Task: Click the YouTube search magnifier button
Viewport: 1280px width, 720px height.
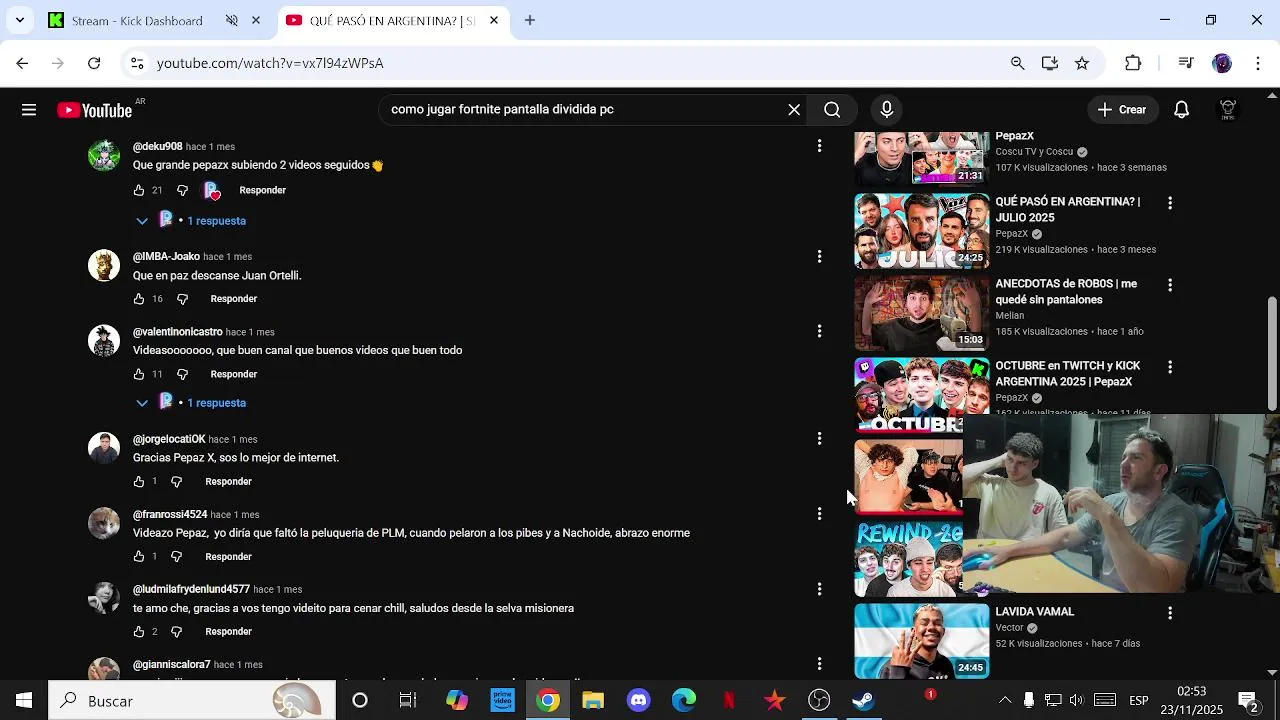Action: (x=832, y=110)
